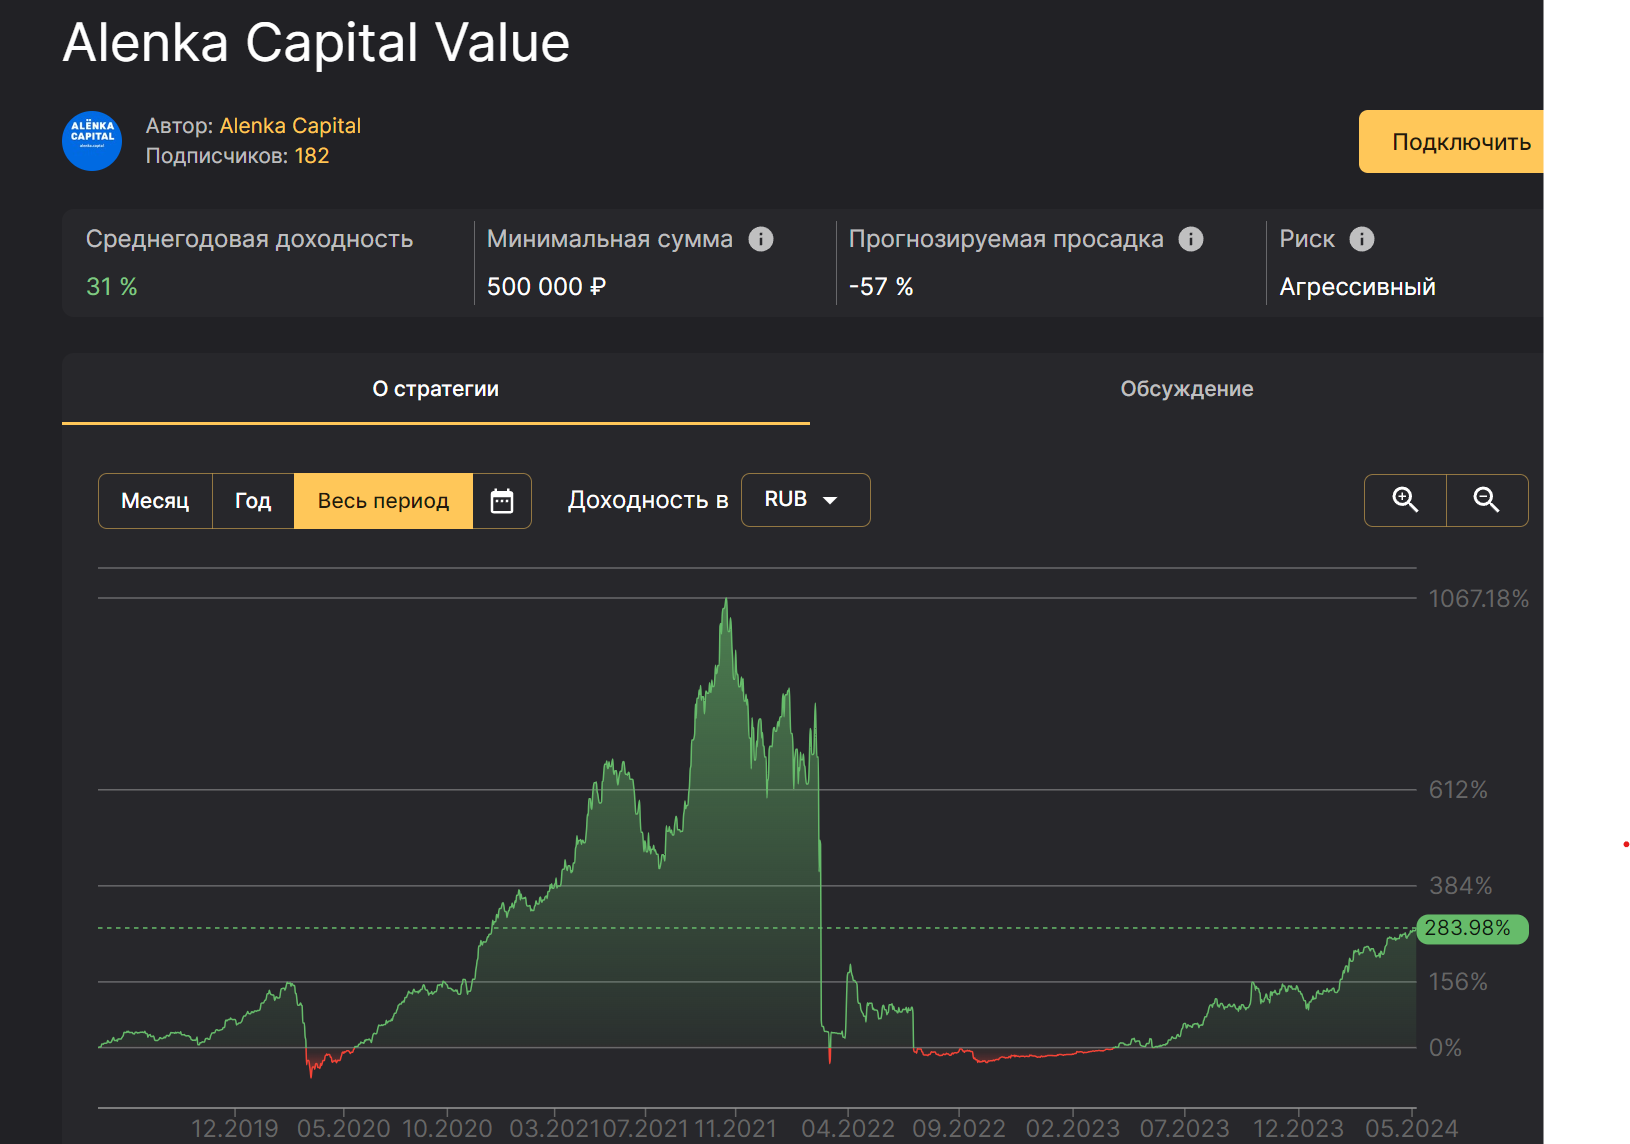Click the 10.2020 date axis label
The image size is (1630, 1144).
[x=447, y=1129]
